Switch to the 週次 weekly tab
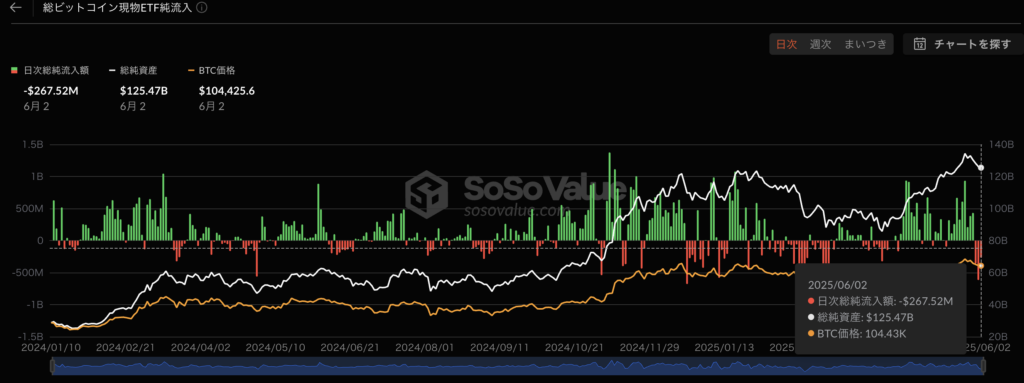1024x383 pixels. [x=820, y=44]
